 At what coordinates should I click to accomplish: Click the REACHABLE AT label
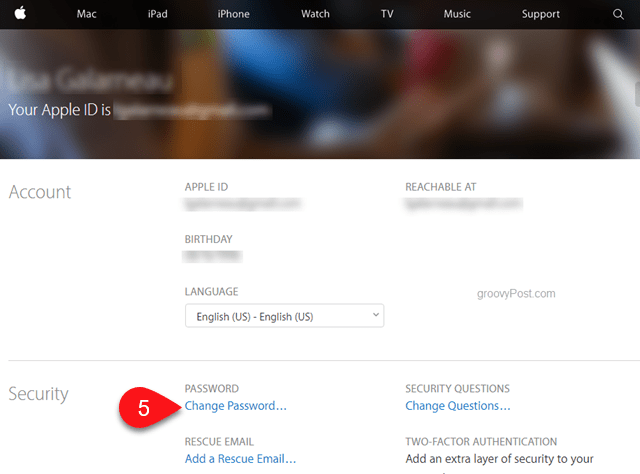coord(441,187)
